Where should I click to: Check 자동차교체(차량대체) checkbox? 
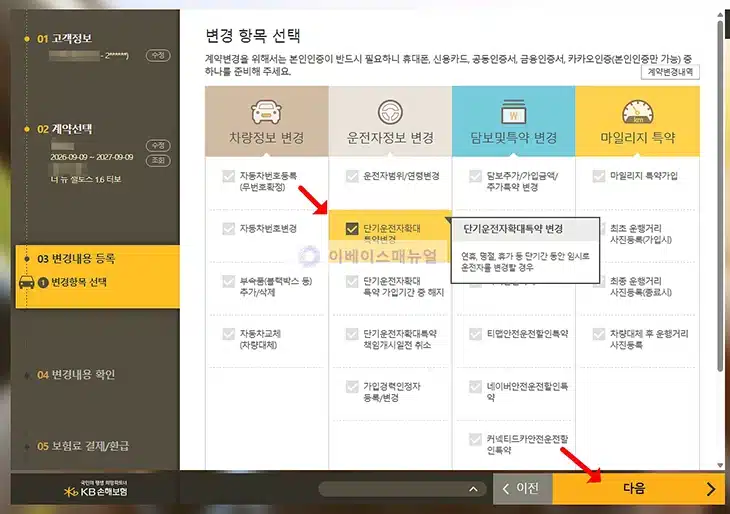click(x=229, y=334)
